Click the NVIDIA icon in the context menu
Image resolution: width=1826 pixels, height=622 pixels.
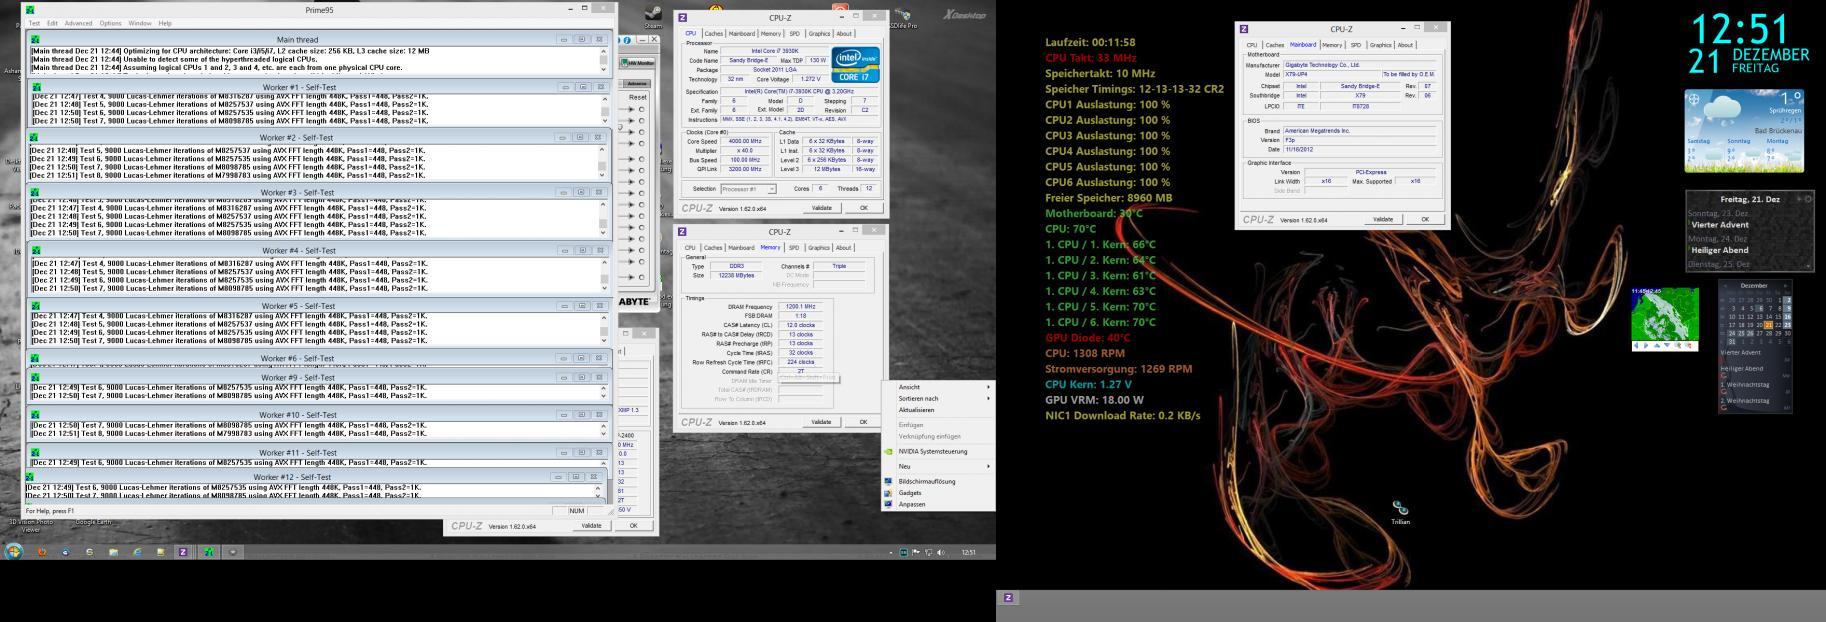tap(888, 451)
